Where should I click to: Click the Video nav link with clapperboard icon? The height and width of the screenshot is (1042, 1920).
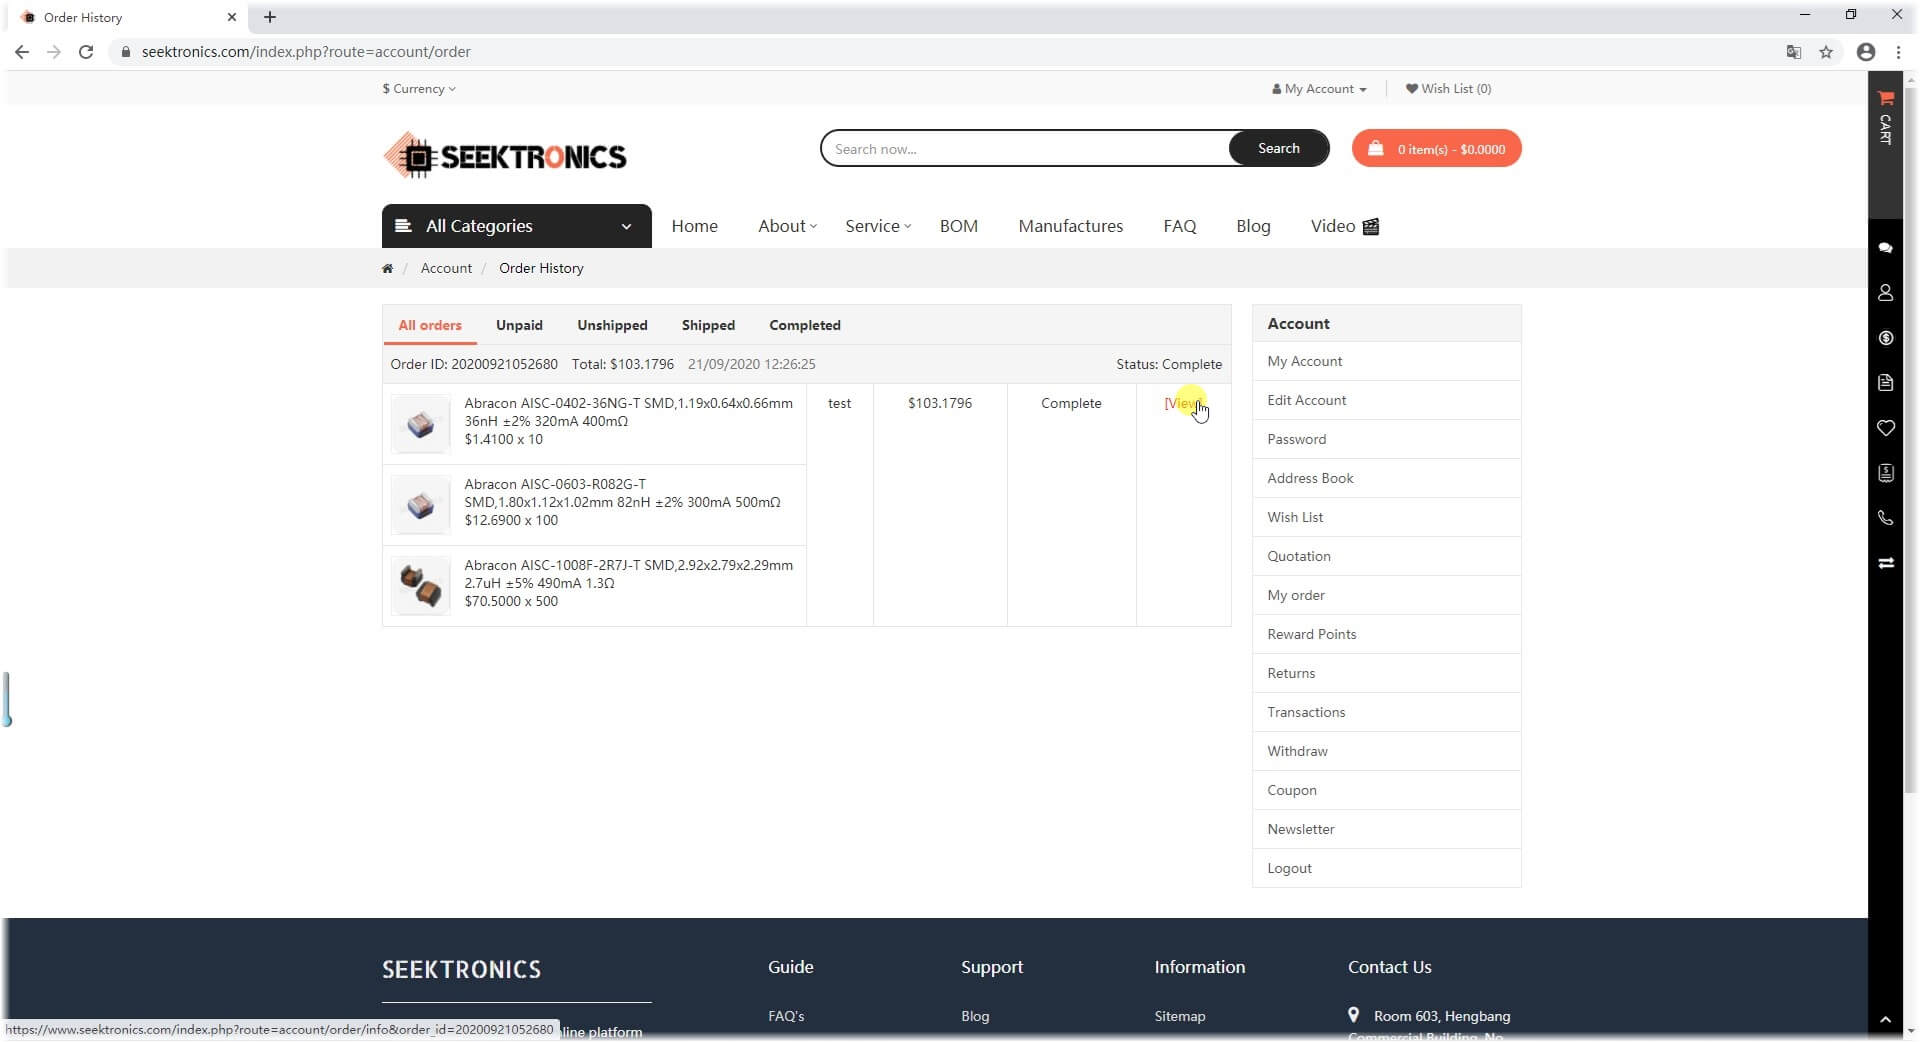click(1344, 226)
